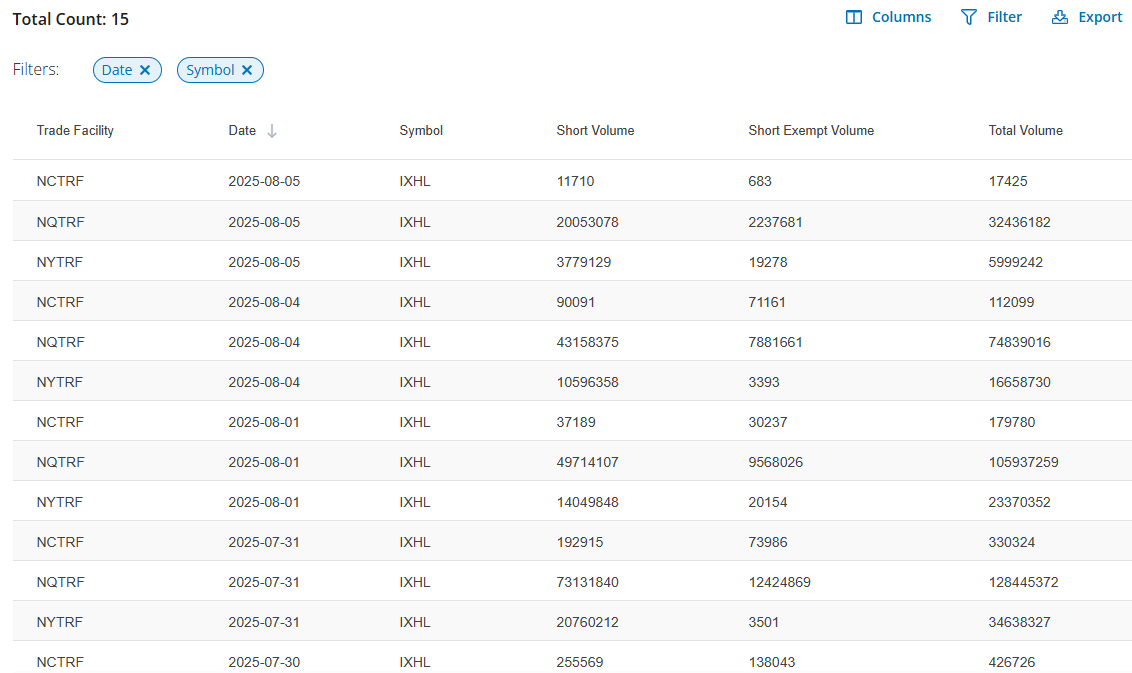Image resolution: width=1132 pixels, height=673 pixels.
Task: Select short exempt volume 73986
Action: (x=767, y=542)
